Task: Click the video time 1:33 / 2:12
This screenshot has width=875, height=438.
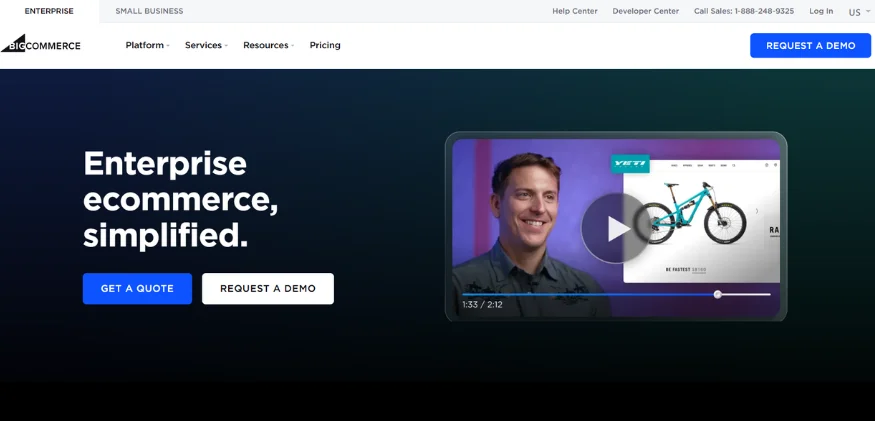Action: pyautogui.click(x=482, y=305)
